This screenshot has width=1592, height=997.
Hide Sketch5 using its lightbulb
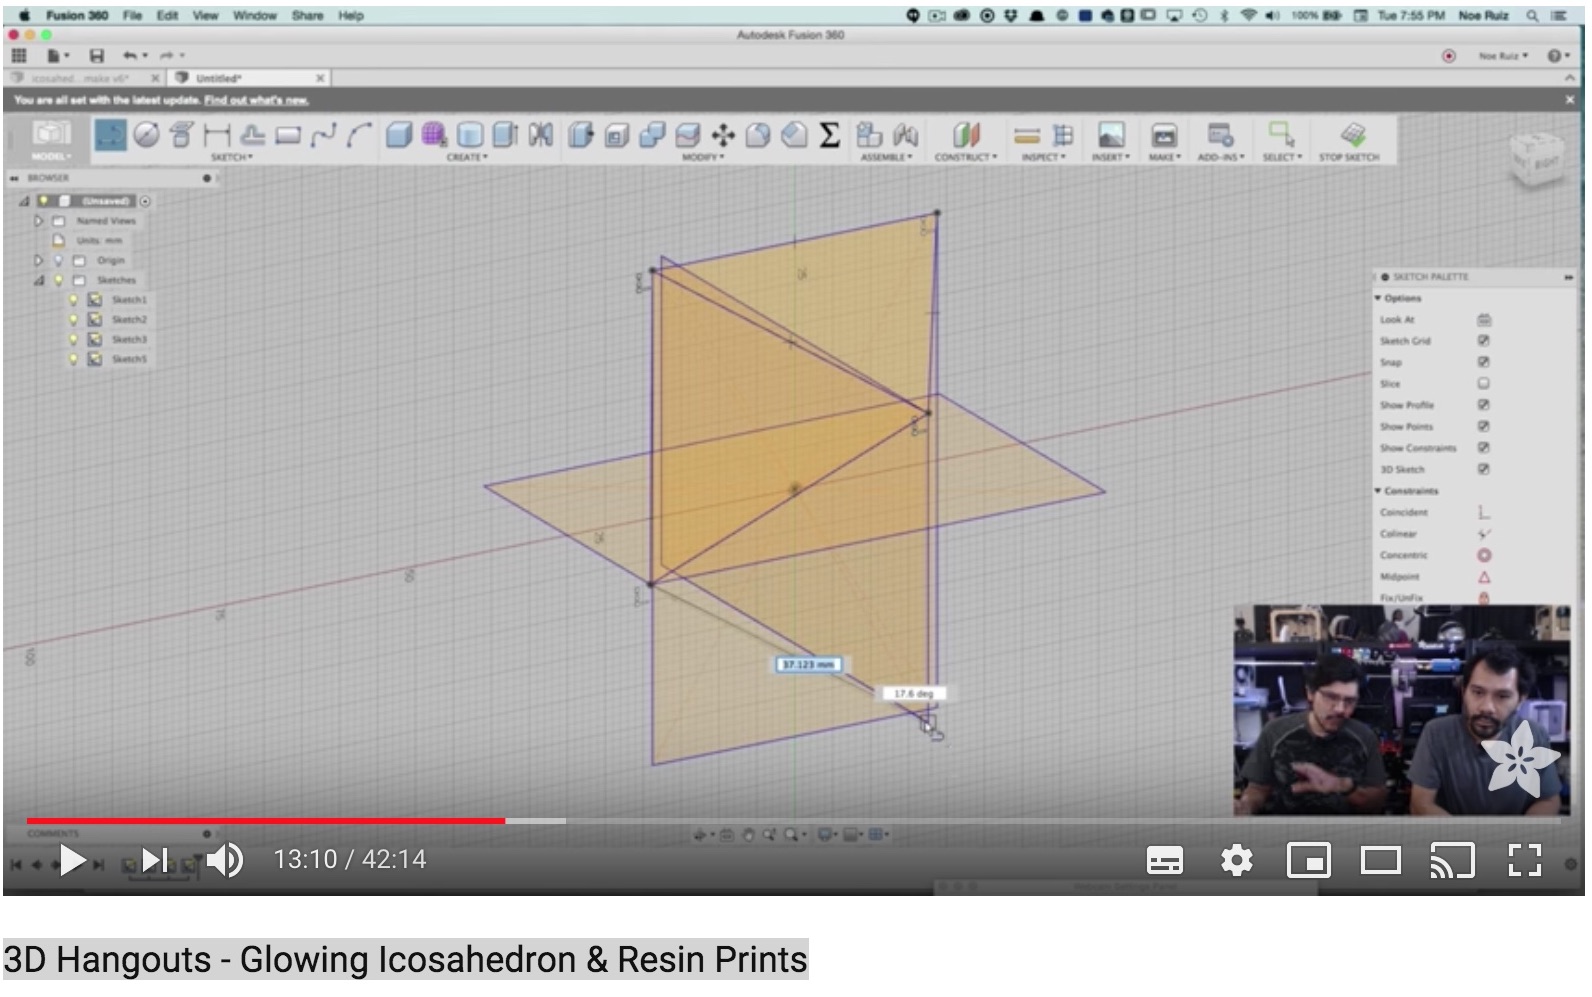(x=73, y=359)
